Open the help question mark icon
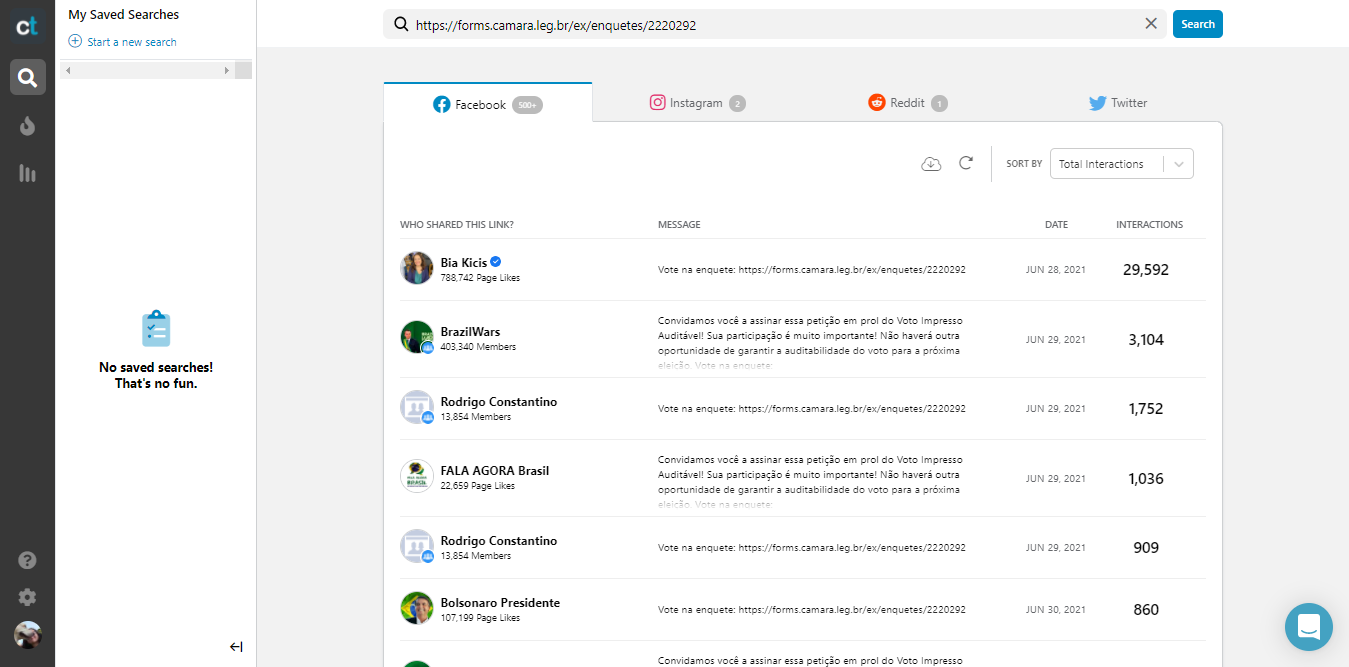Image resolution: width=1349 pixels, height=667 pixels. (x=27, y=560)
